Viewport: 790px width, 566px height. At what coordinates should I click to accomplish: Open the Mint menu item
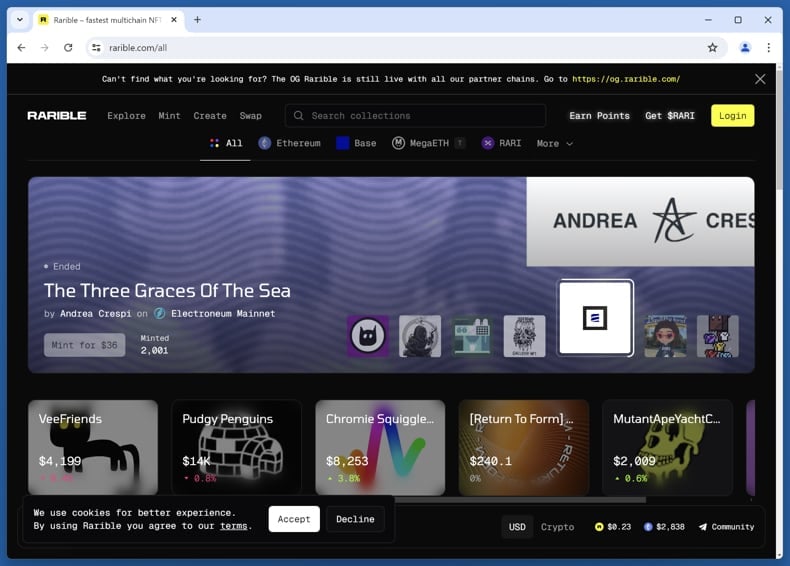click(x=169, y=115)
